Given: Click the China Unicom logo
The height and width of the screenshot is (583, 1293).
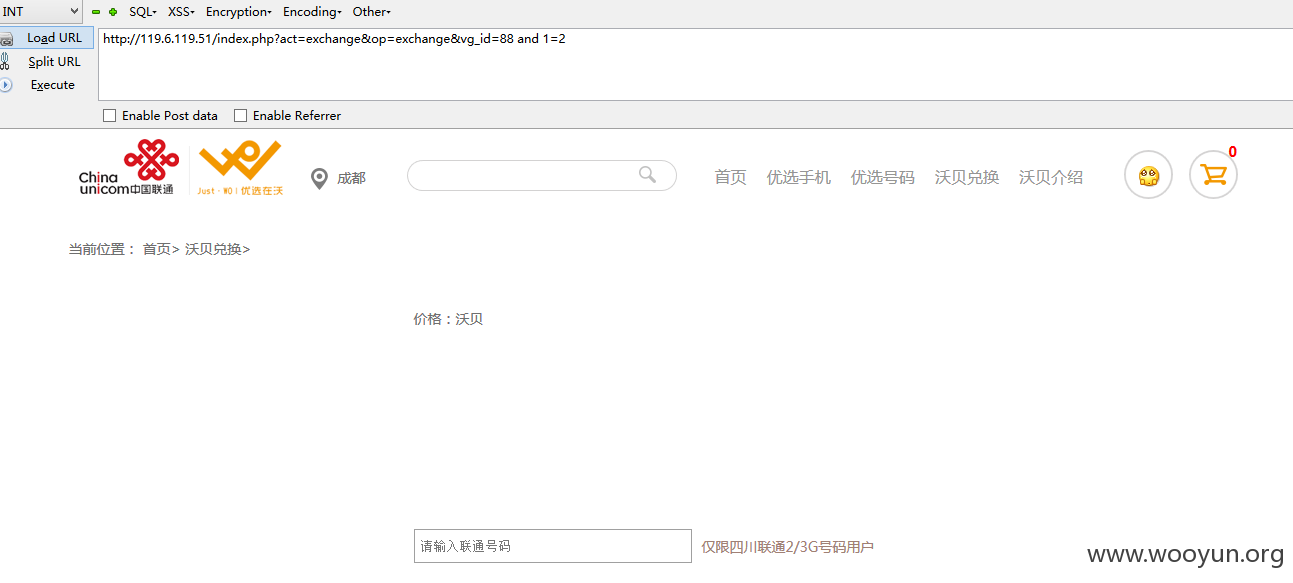Looking at the screenshot, I should click(x=130, y=168).
